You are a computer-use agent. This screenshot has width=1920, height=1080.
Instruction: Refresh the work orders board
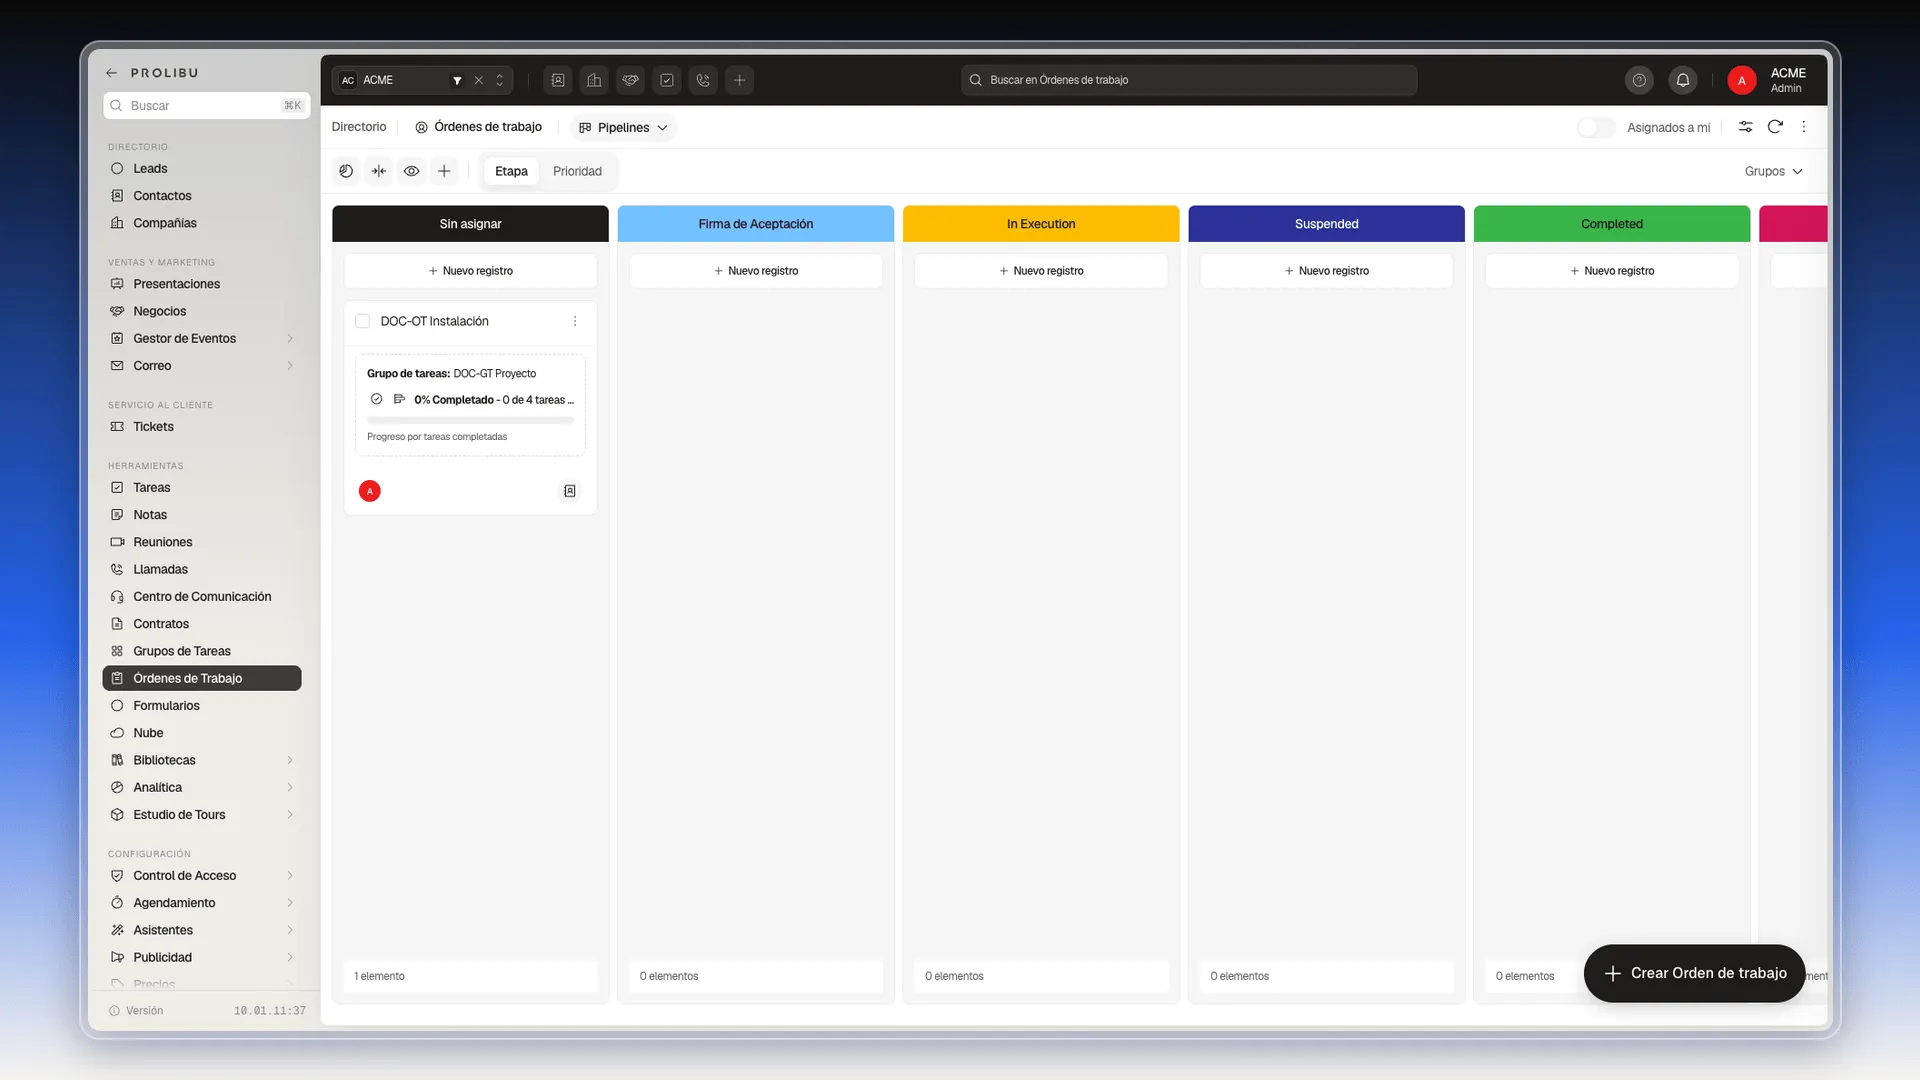pos(1775,127)
